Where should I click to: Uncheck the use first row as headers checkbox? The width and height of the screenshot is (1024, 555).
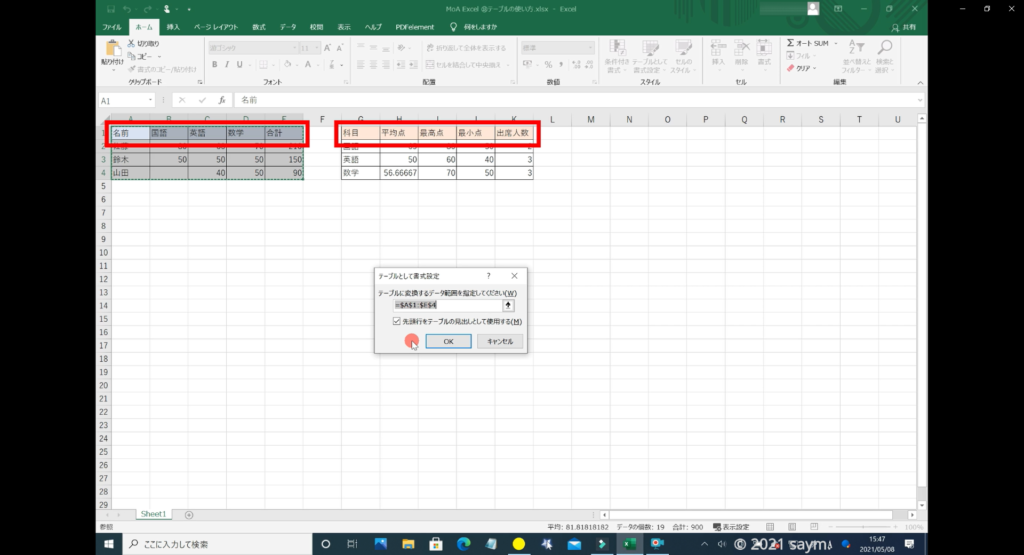point(397,321)
